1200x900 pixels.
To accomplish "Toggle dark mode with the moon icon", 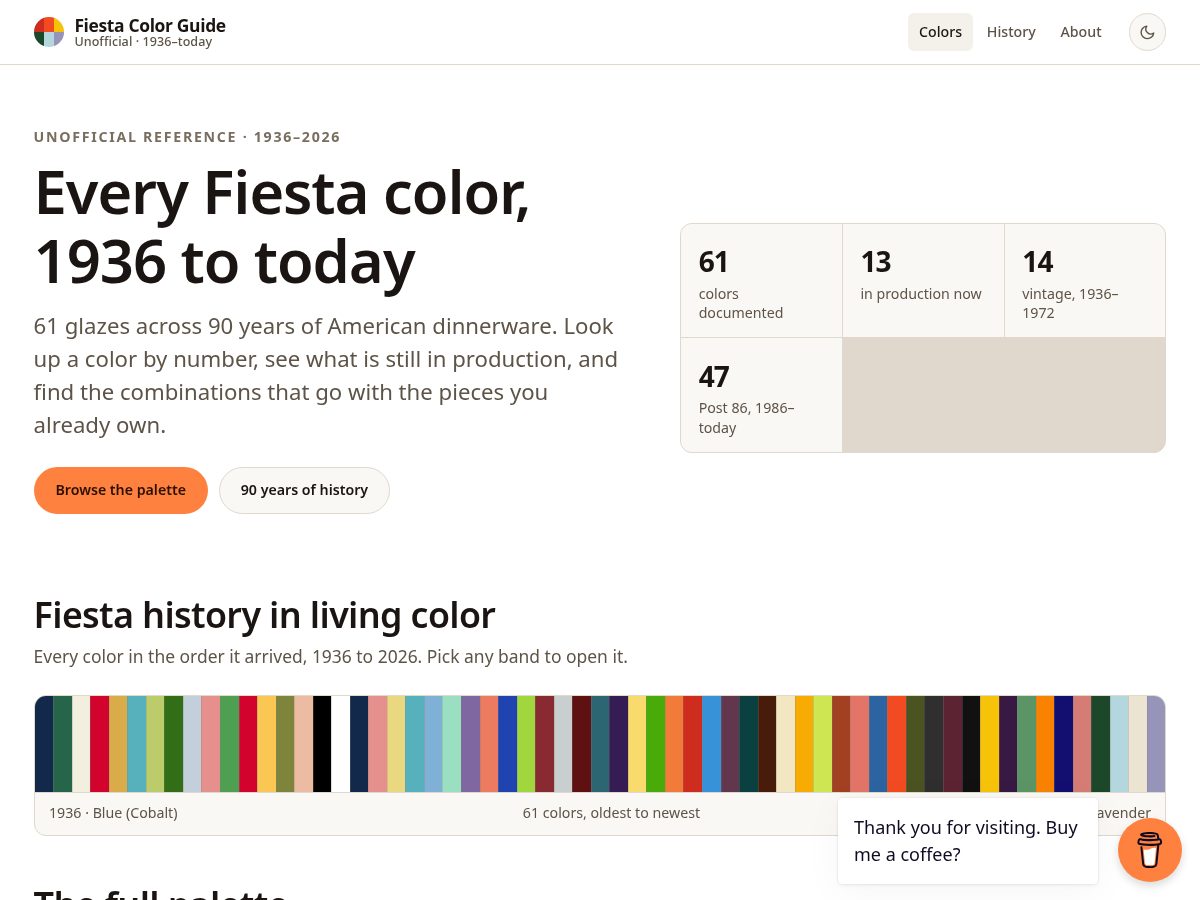I will pos(1147,32).
